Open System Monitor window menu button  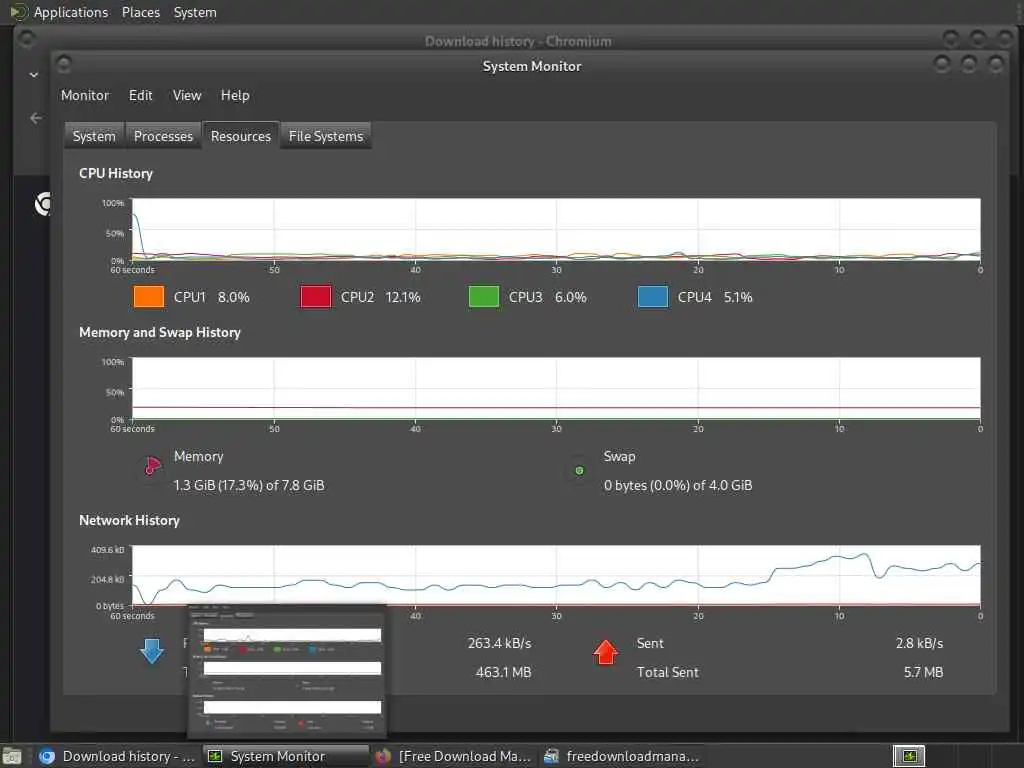64,64
